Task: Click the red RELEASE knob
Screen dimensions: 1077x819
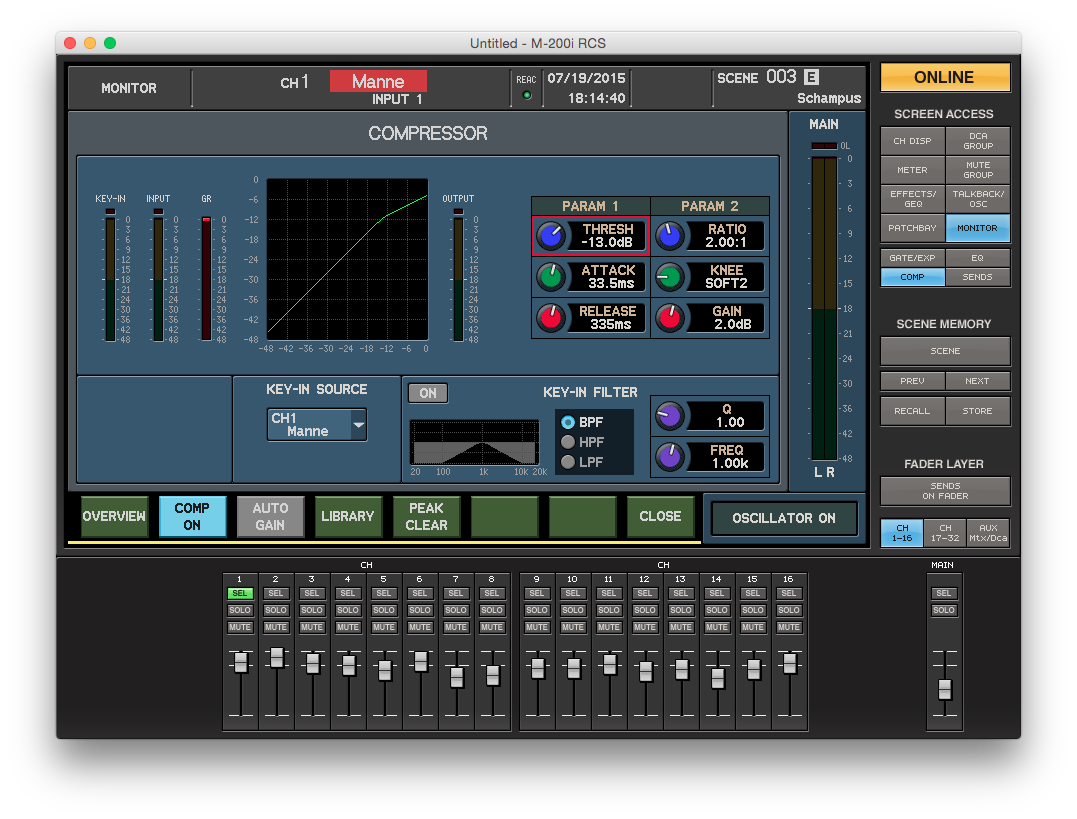Action: 551,318
